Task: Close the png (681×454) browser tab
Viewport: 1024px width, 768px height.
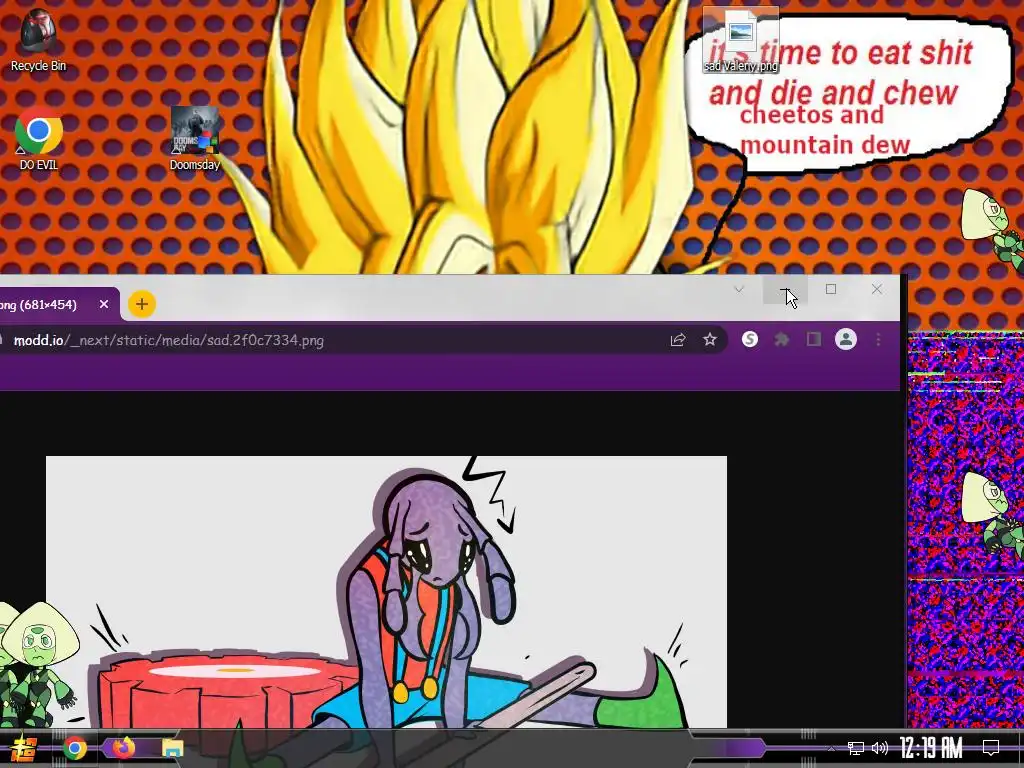Action: pyautogui.click(x=104, y=304)
